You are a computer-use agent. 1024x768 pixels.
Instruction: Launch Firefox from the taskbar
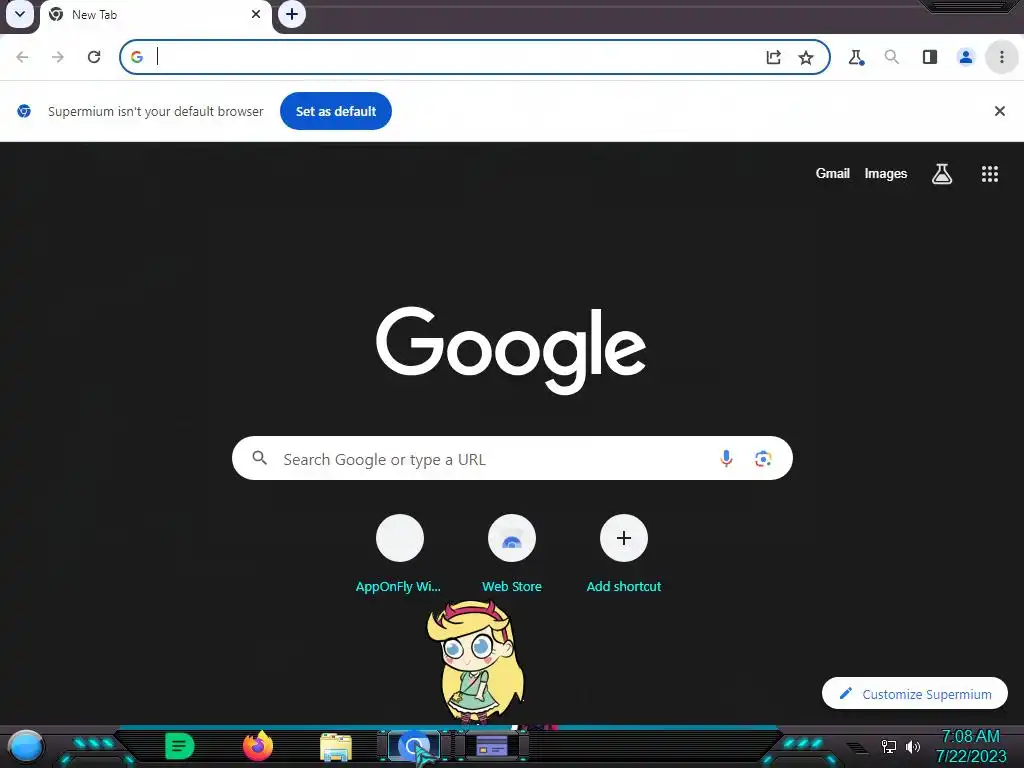[x=258, y=746]
